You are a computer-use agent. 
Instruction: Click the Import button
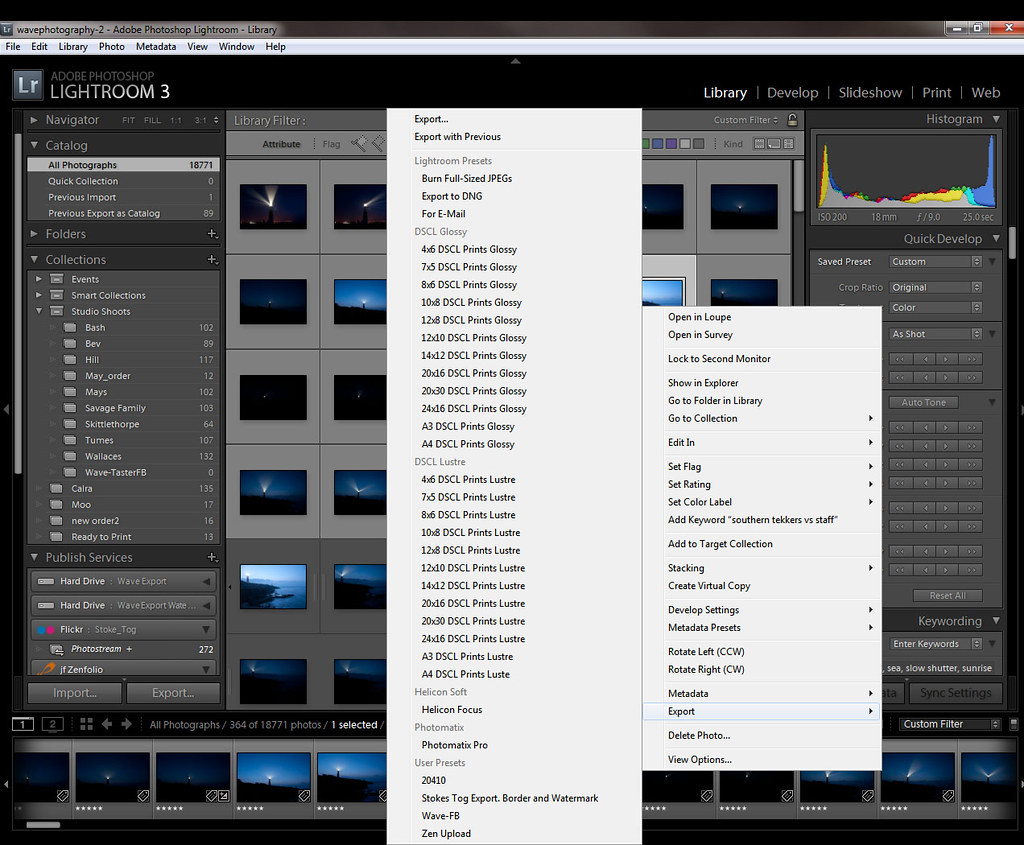point(74,693)
